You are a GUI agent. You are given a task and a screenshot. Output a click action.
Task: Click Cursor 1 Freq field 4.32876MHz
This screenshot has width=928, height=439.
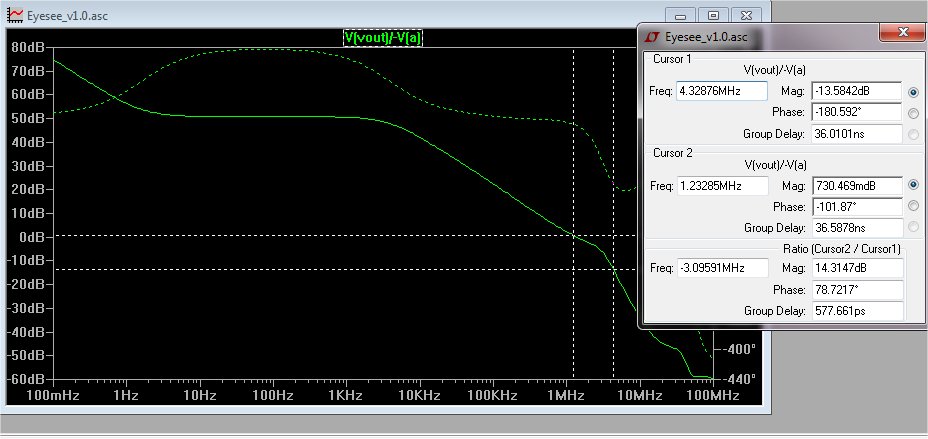722,91
